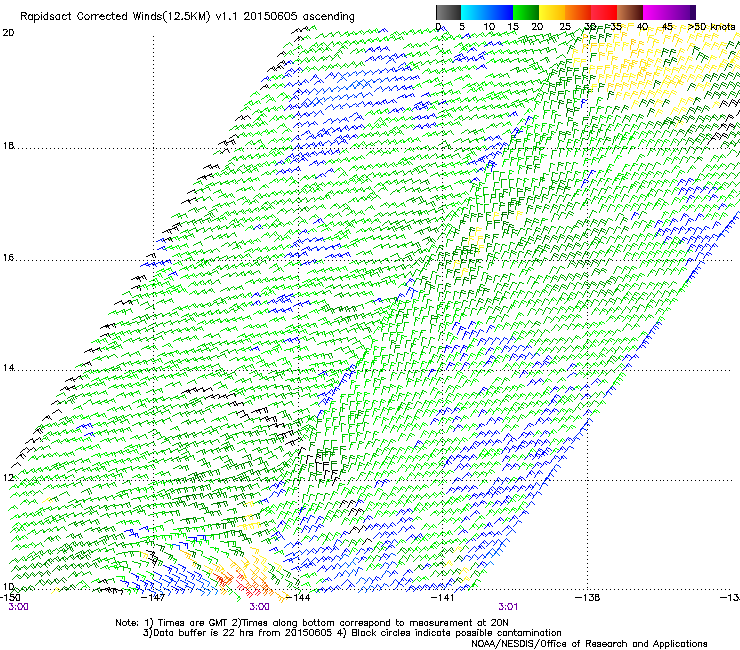The width and height of the screenshot is (740, 650).
Task: Click the '40' label under the color bar
Action: 642,27
